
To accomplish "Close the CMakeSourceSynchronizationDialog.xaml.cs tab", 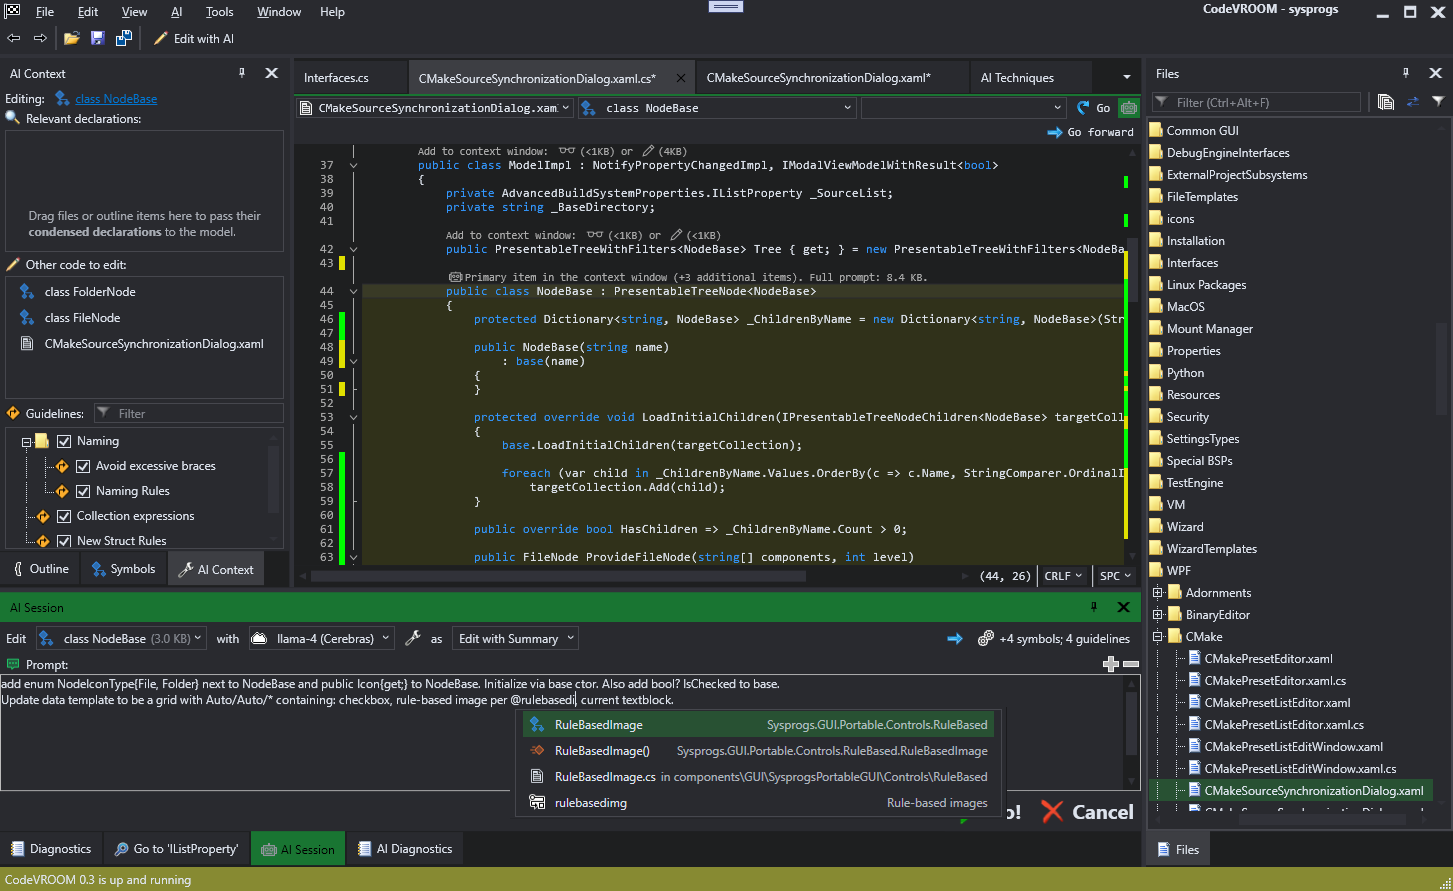I will point(681,78).
